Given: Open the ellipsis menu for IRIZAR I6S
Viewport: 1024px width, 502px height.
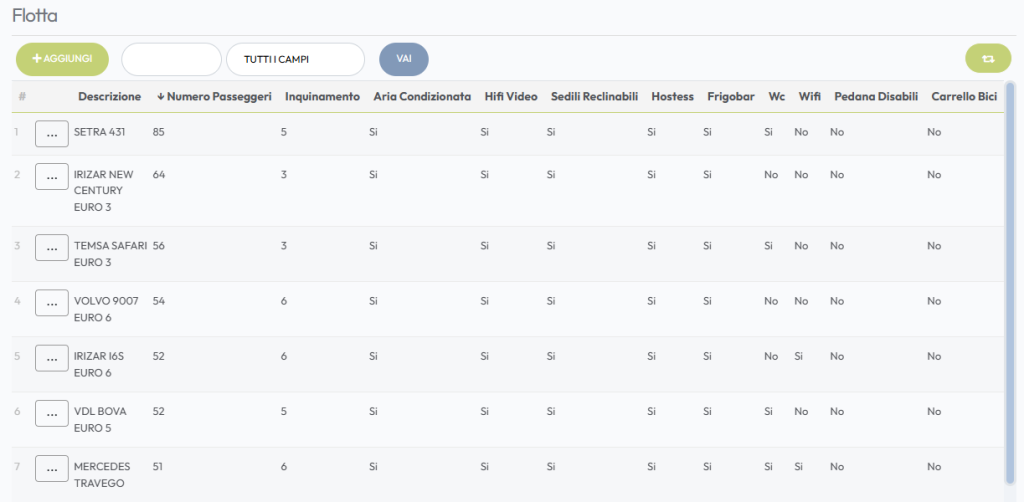Looking at the screenshot, I should (52, 358).
